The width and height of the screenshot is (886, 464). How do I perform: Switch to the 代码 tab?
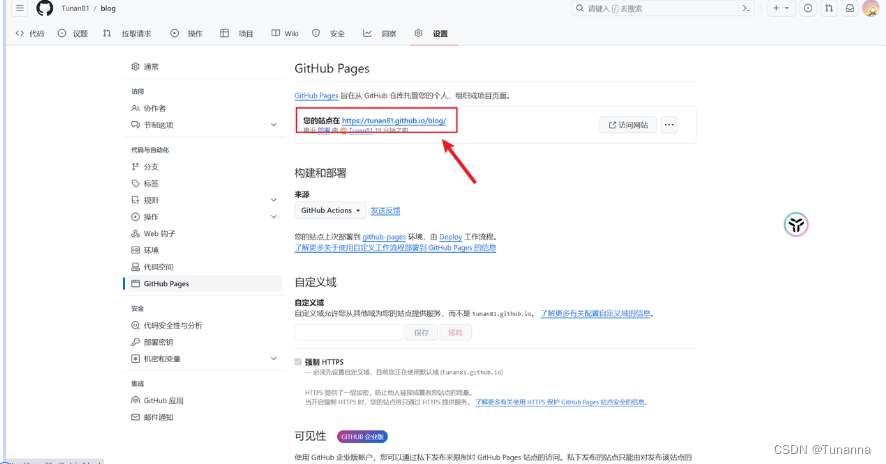coord(29,33)
